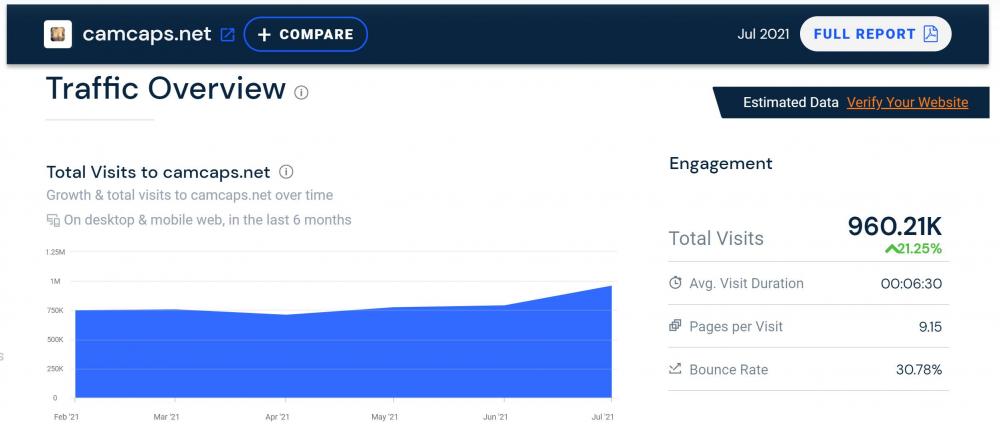Download the FULL REPORT
The image size is (1000, 440).
tap(876, 34)
